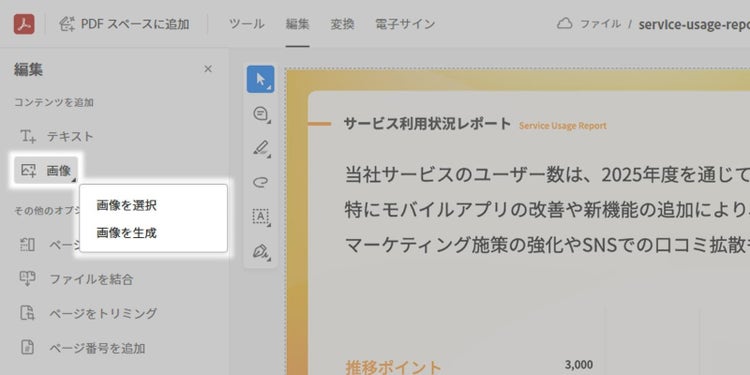This screenshot has height=375, width=750.
Task: Choose テキスト to add text
Action: tap(70, 136)
